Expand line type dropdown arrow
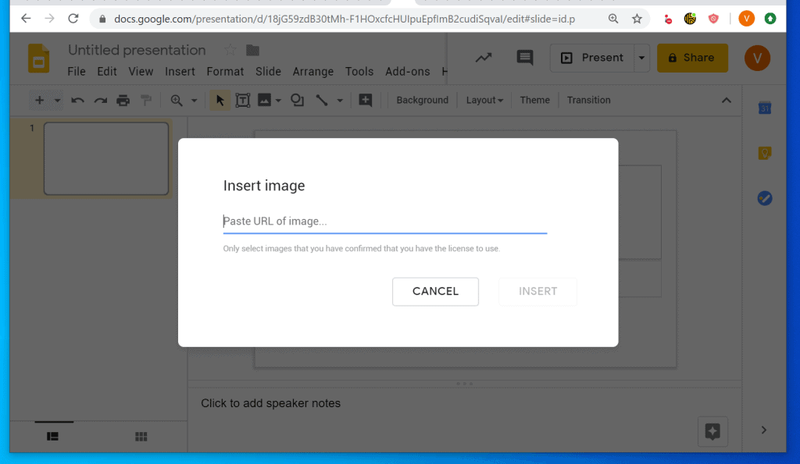 [340, 101]
